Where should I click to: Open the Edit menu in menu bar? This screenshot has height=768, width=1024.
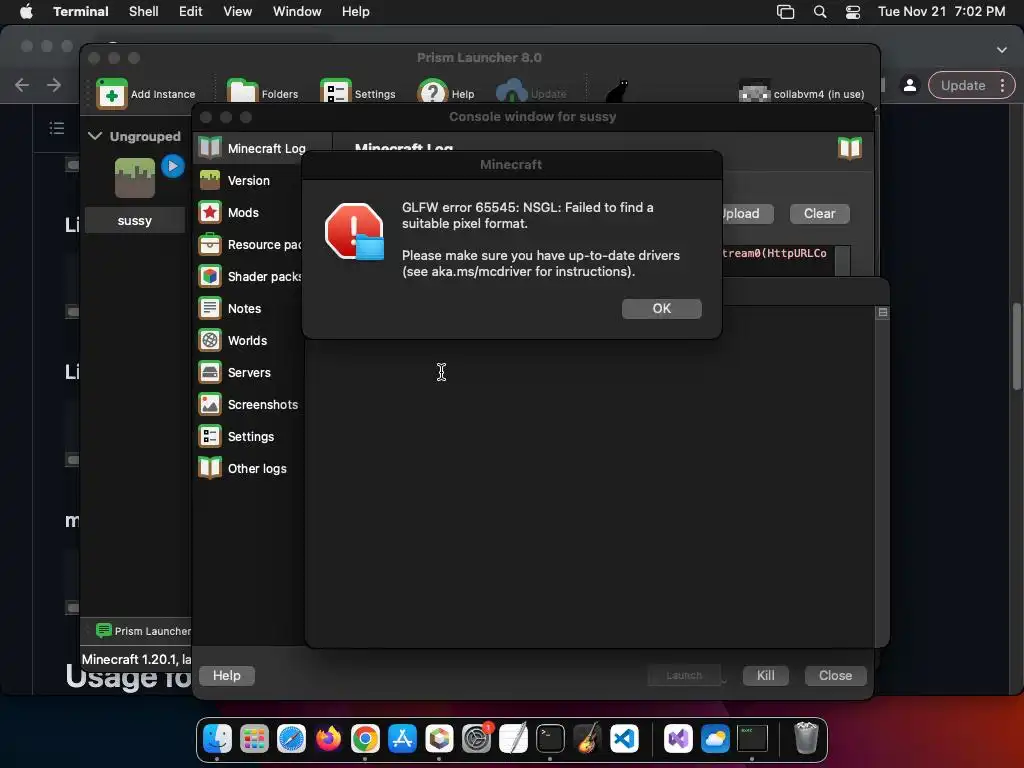pos(191,11)
